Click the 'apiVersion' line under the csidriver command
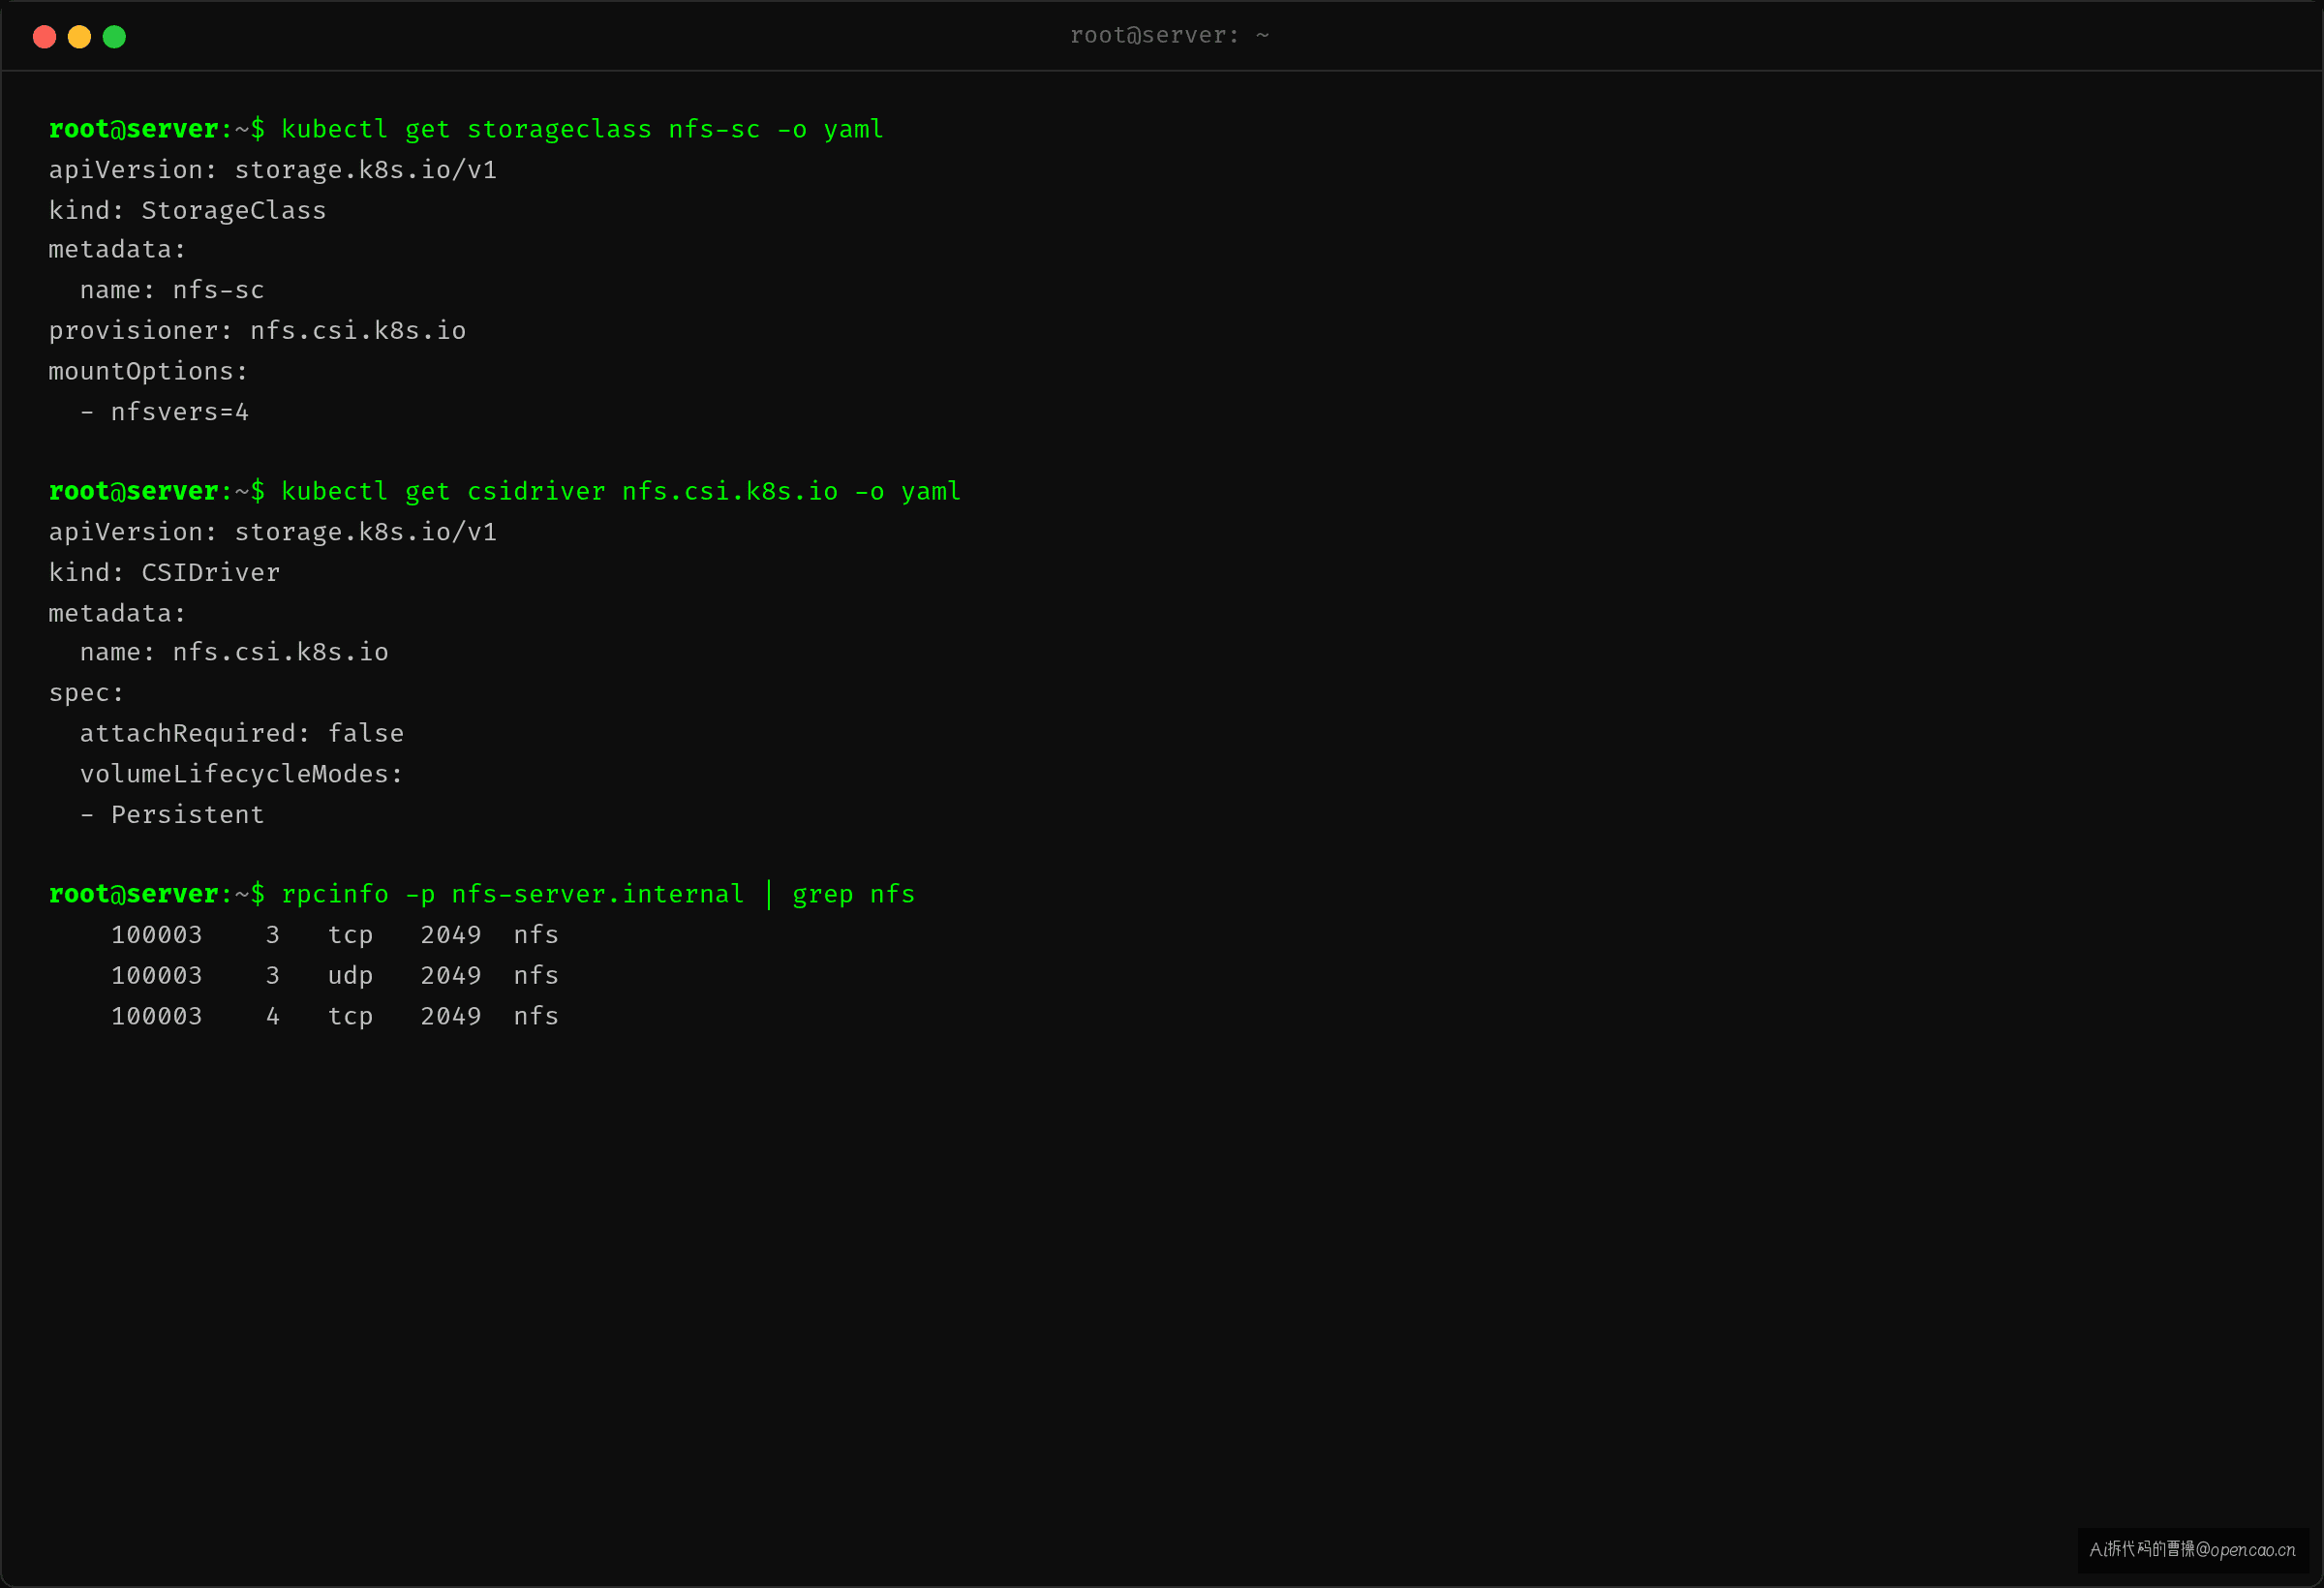Image resolution: width=2324 pixels, height=1588 pixels. [273, 532]
